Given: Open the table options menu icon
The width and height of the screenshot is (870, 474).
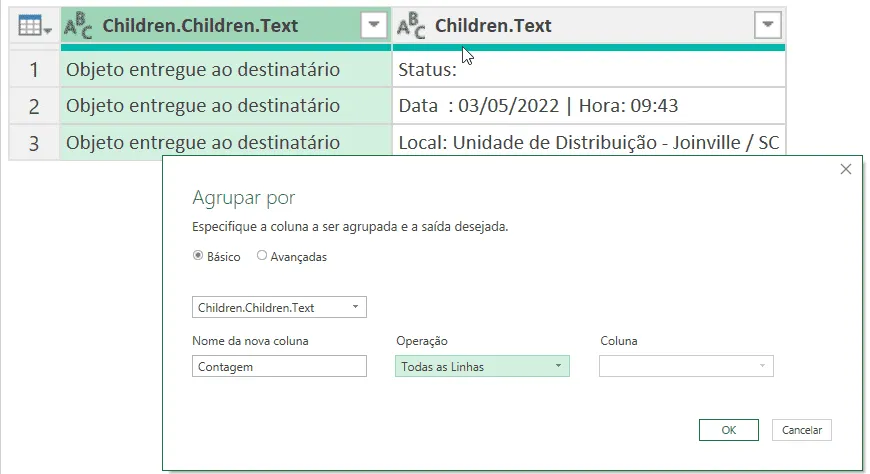Looking at the screenshot, I should click(34, 26).
